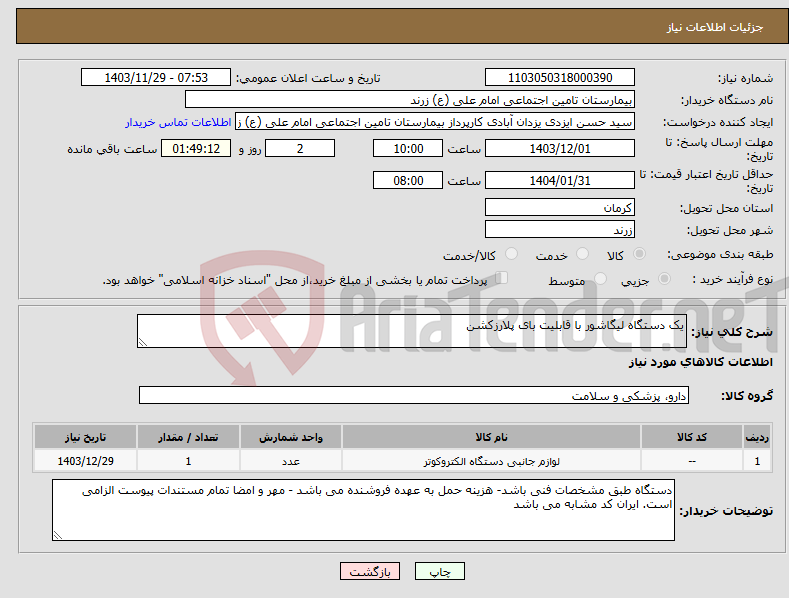
Task: Click the تاریخ و ساعت اعلان عمومی label
Action: click(x=308, y=78)
